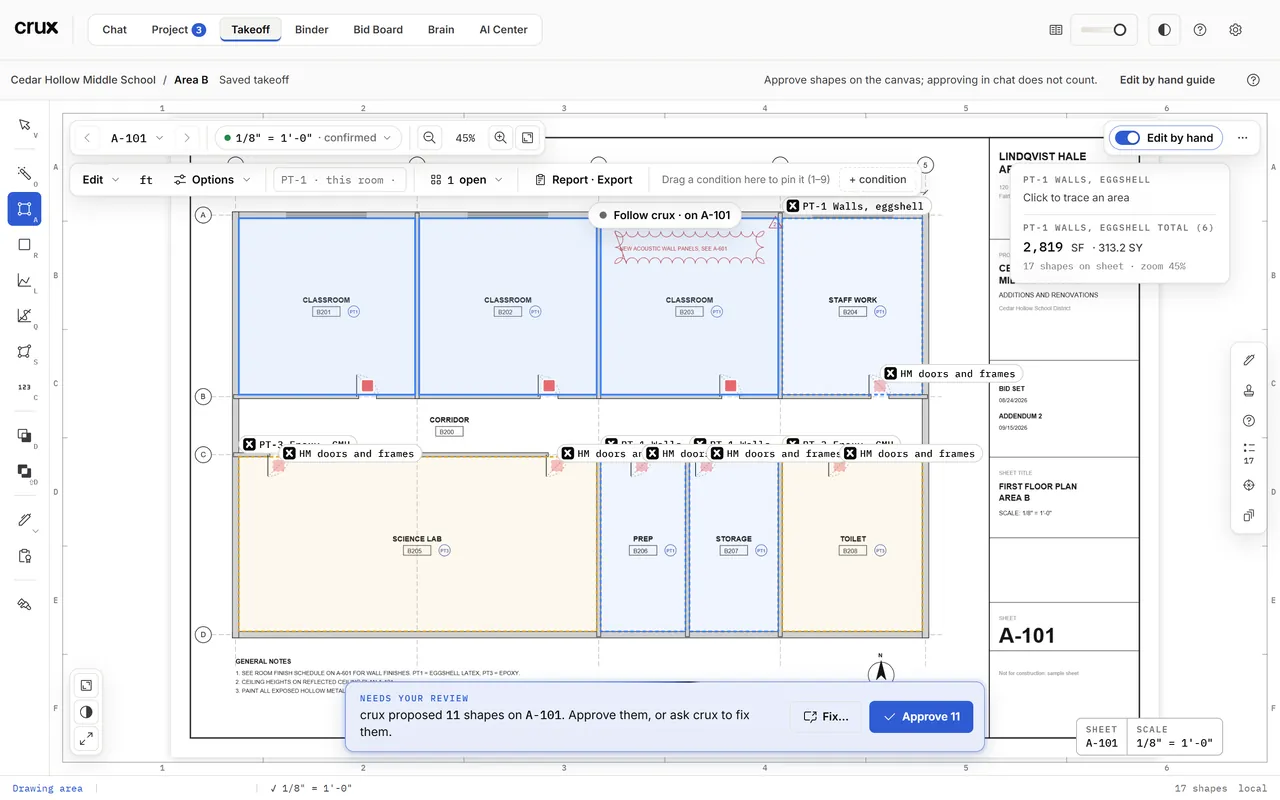The image size is (1280, 800).
Task: Dismiss HM doors and frames tag near B204
Action: point(890,374)
